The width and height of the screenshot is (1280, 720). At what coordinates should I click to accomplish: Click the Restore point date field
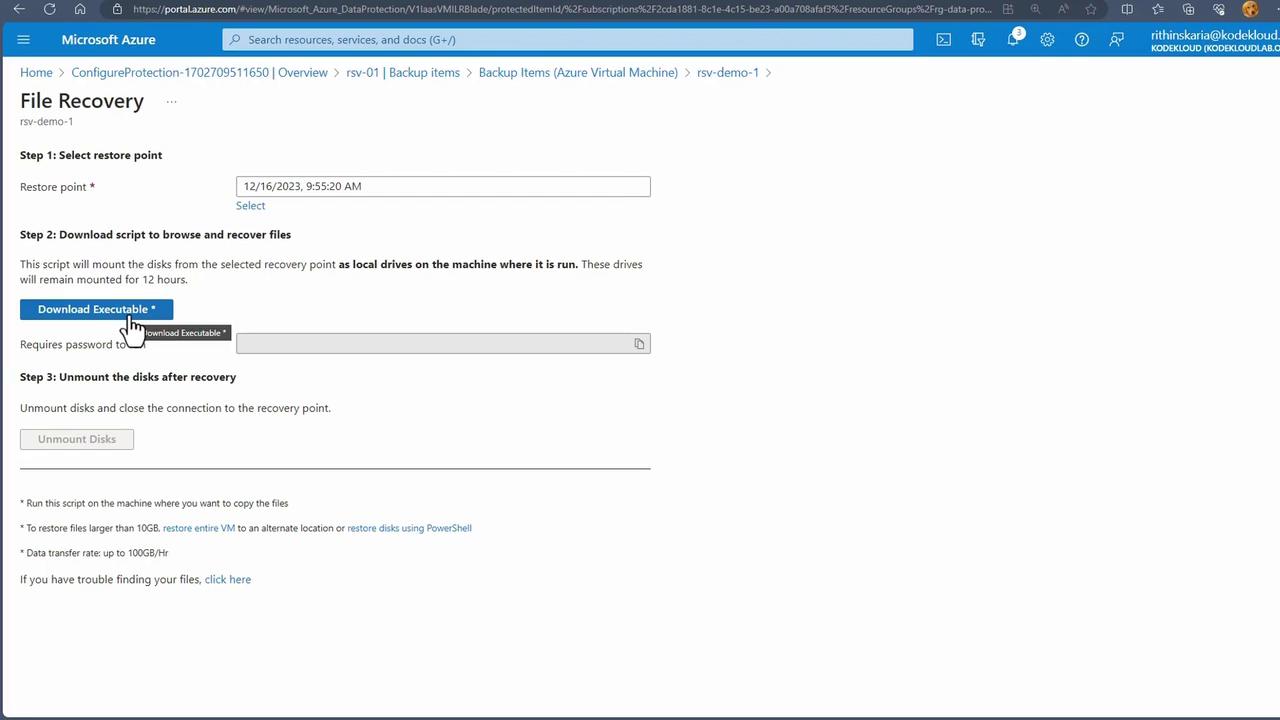click(443, 186)
